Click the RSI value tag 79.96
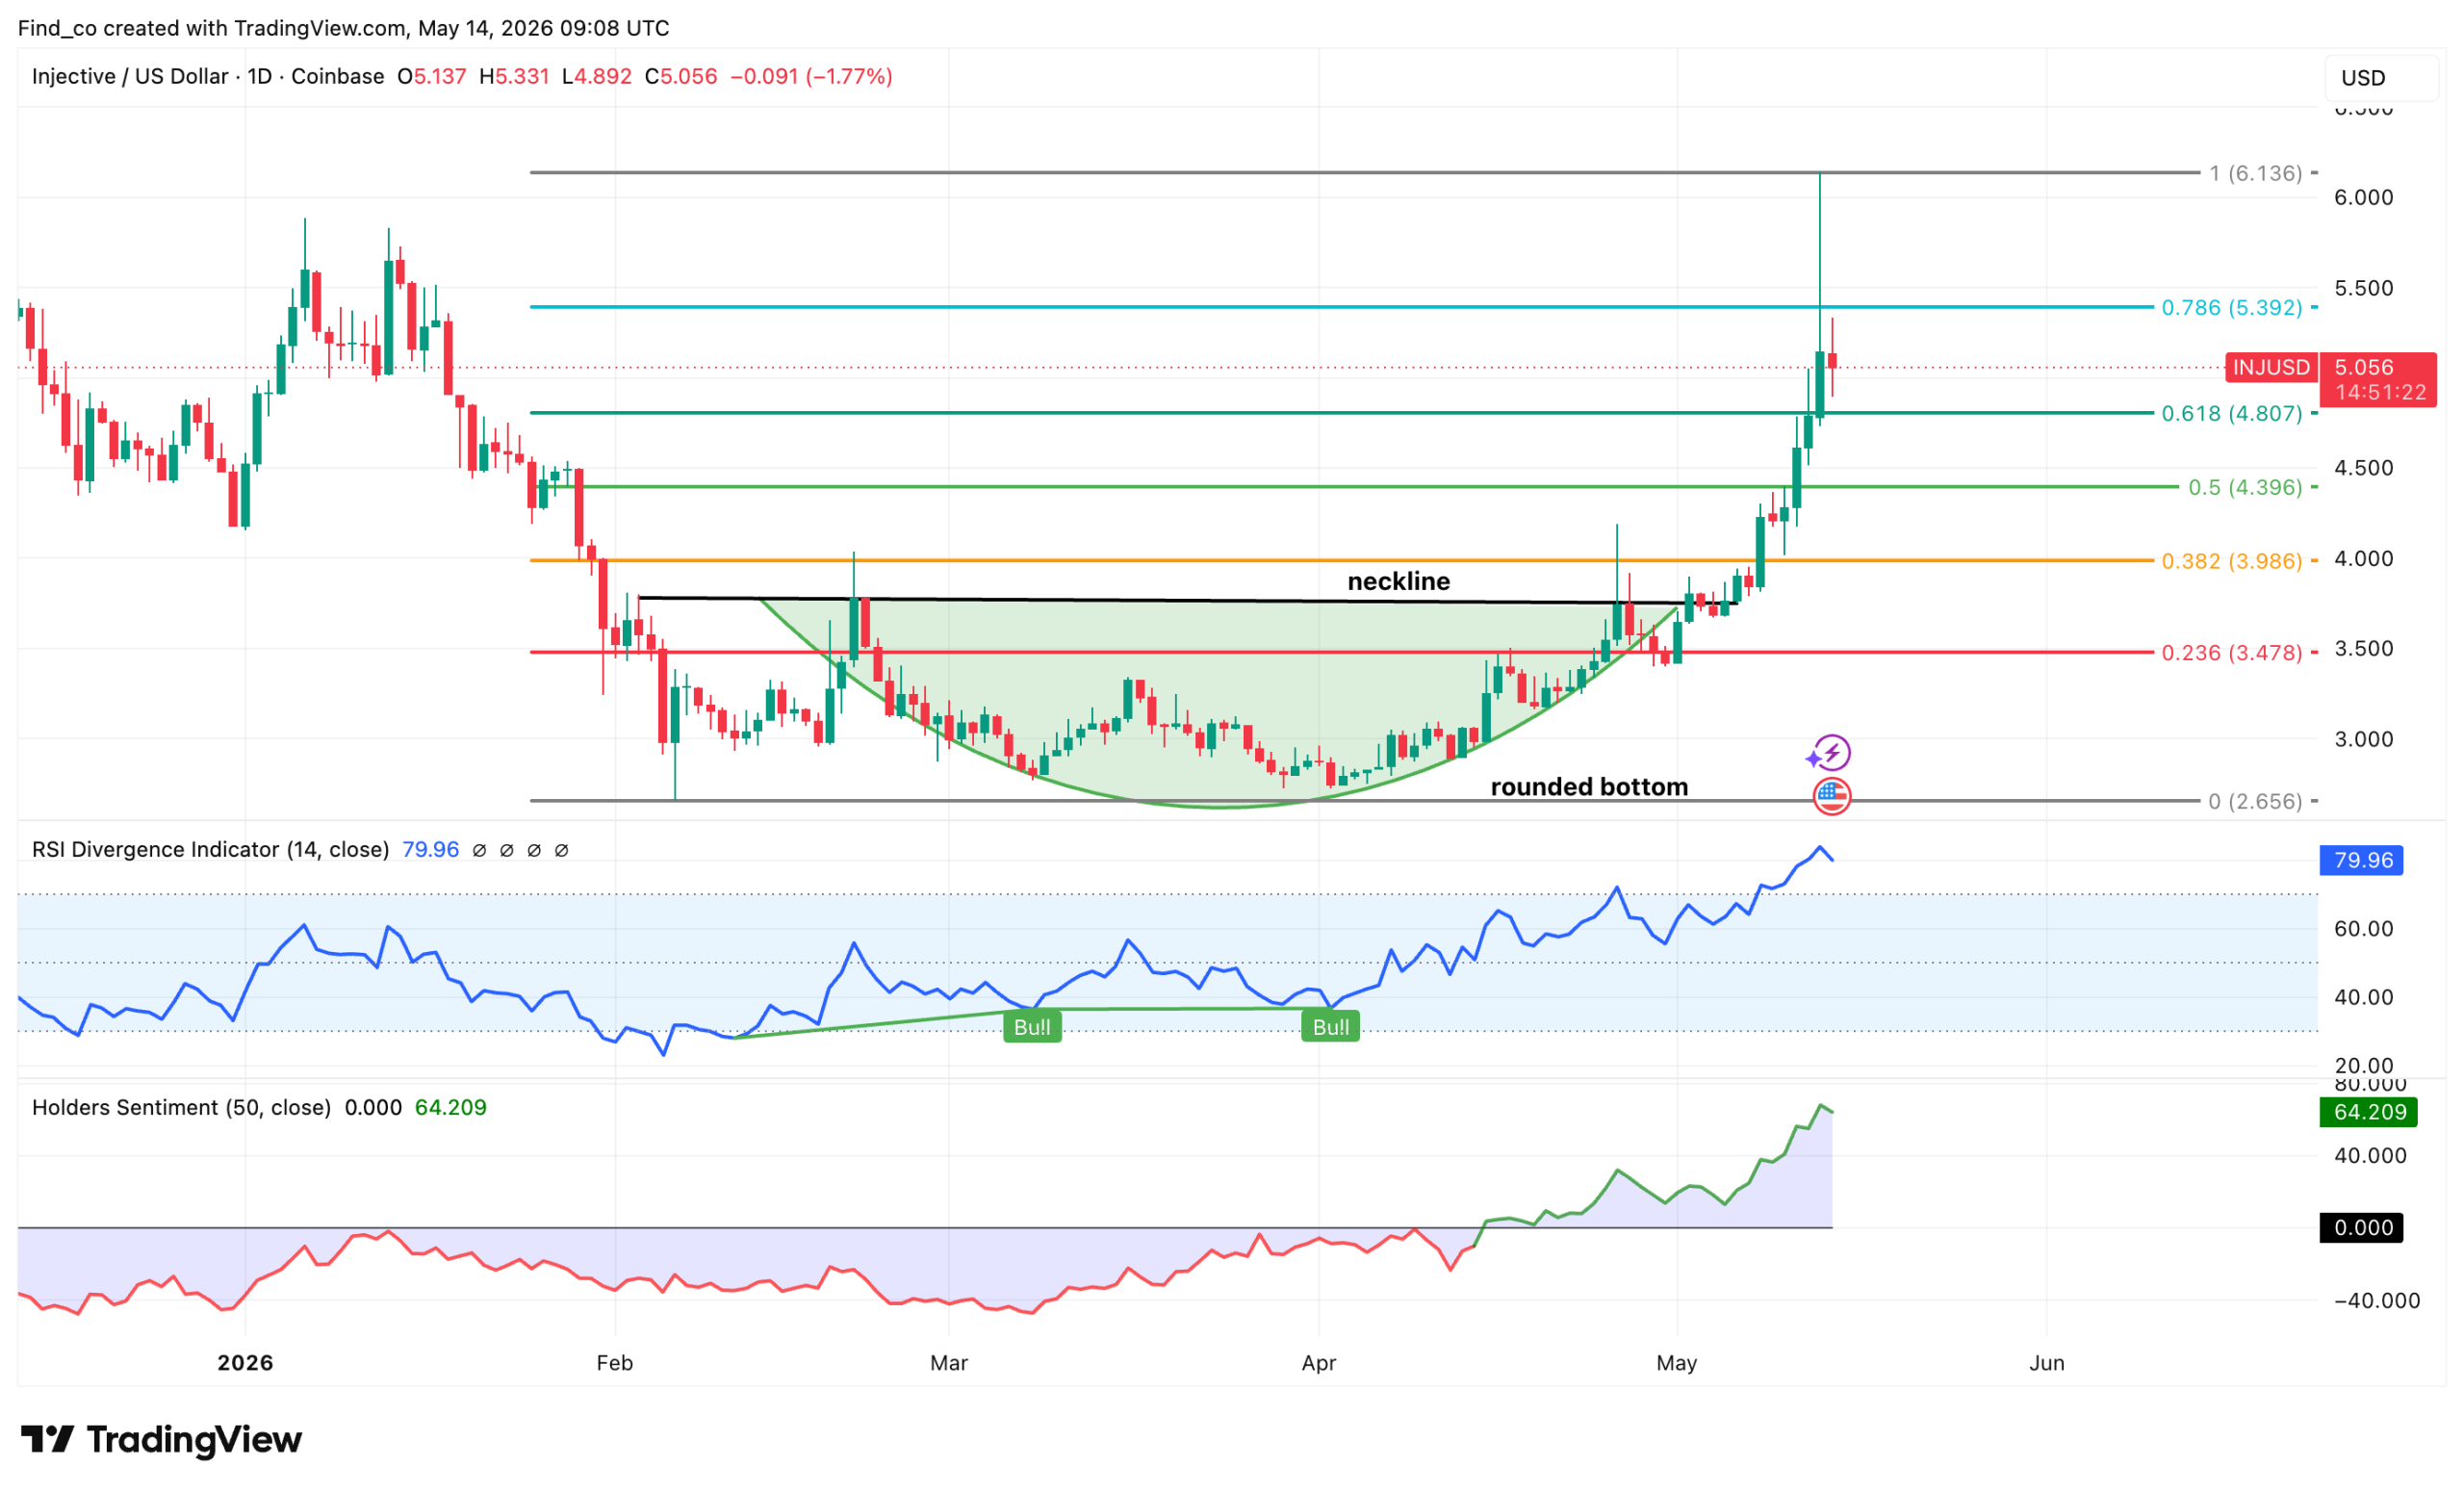The width and height of the screenshot is (2464, 1493). [x=2361, y=860]
